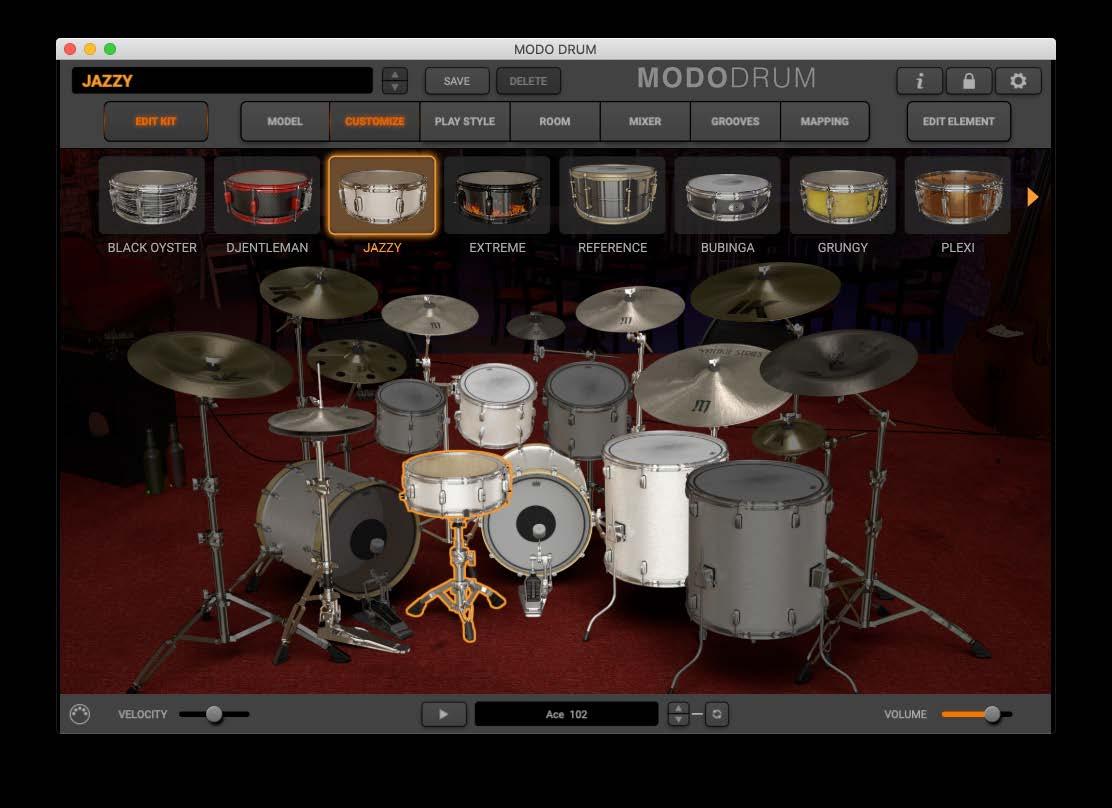Open the info panel icon
This screenshot has width=1112, height=808.
coord(919,81)
